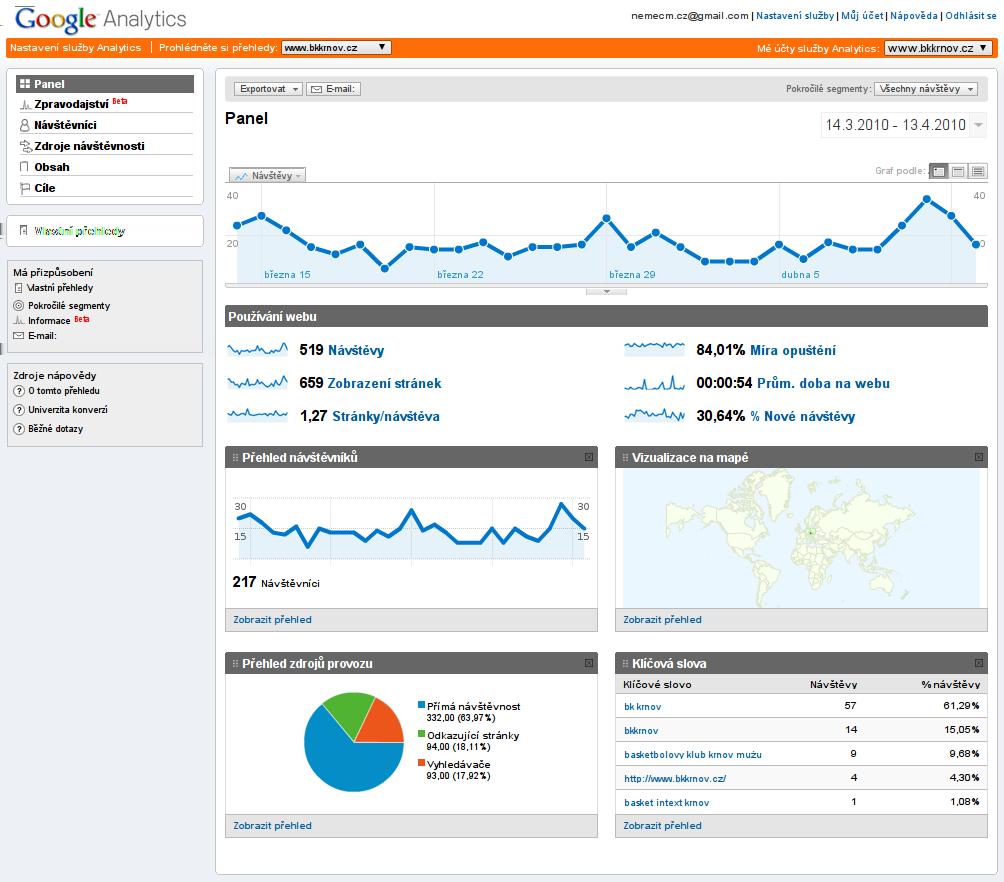
Task: Click Odhlásit se link
Action: pos(971,15)
